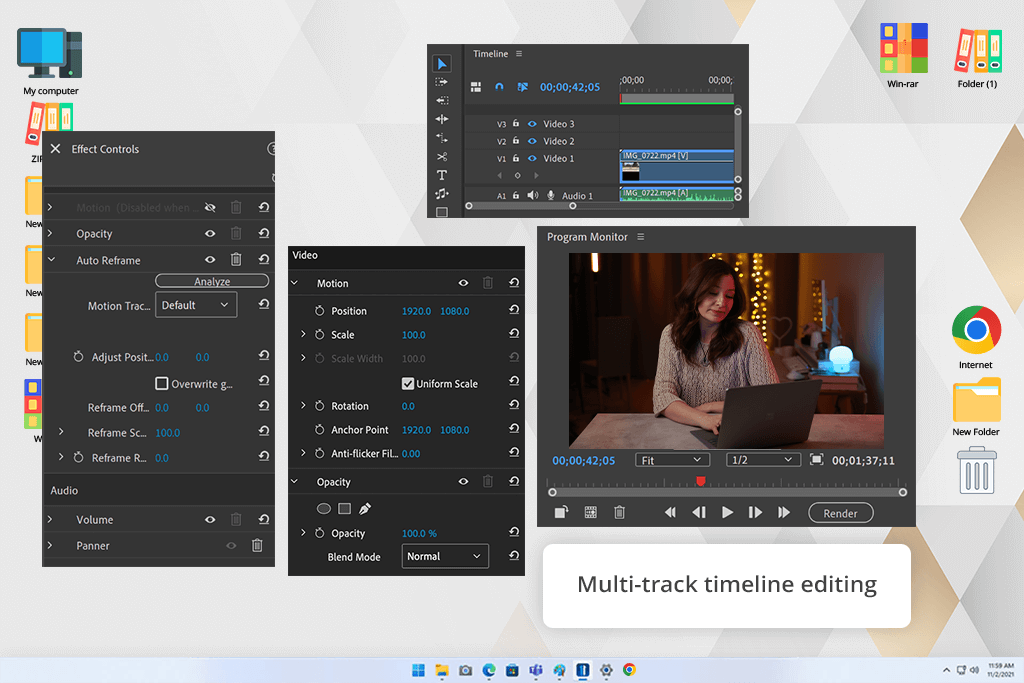
Task: Expand the Scale property in Video panel
Action: coord(303,334)
